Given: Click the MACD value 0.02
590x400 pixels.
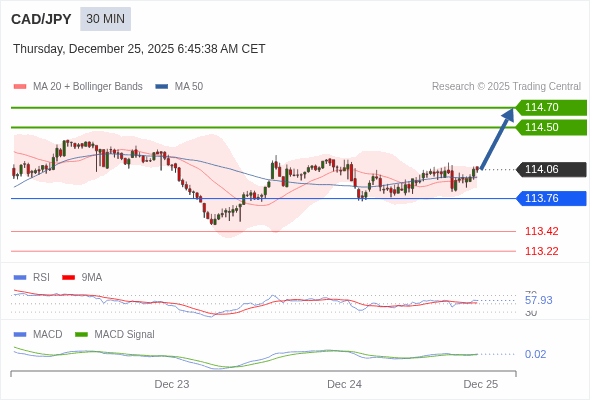Looking at the screenshot, I should 535,354.
